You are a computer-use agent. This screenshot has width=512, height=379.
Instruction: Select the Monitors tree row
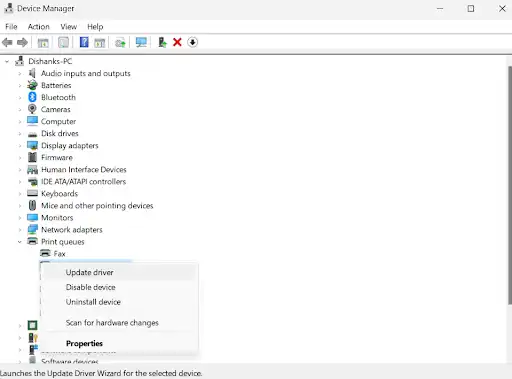[57, 218]
